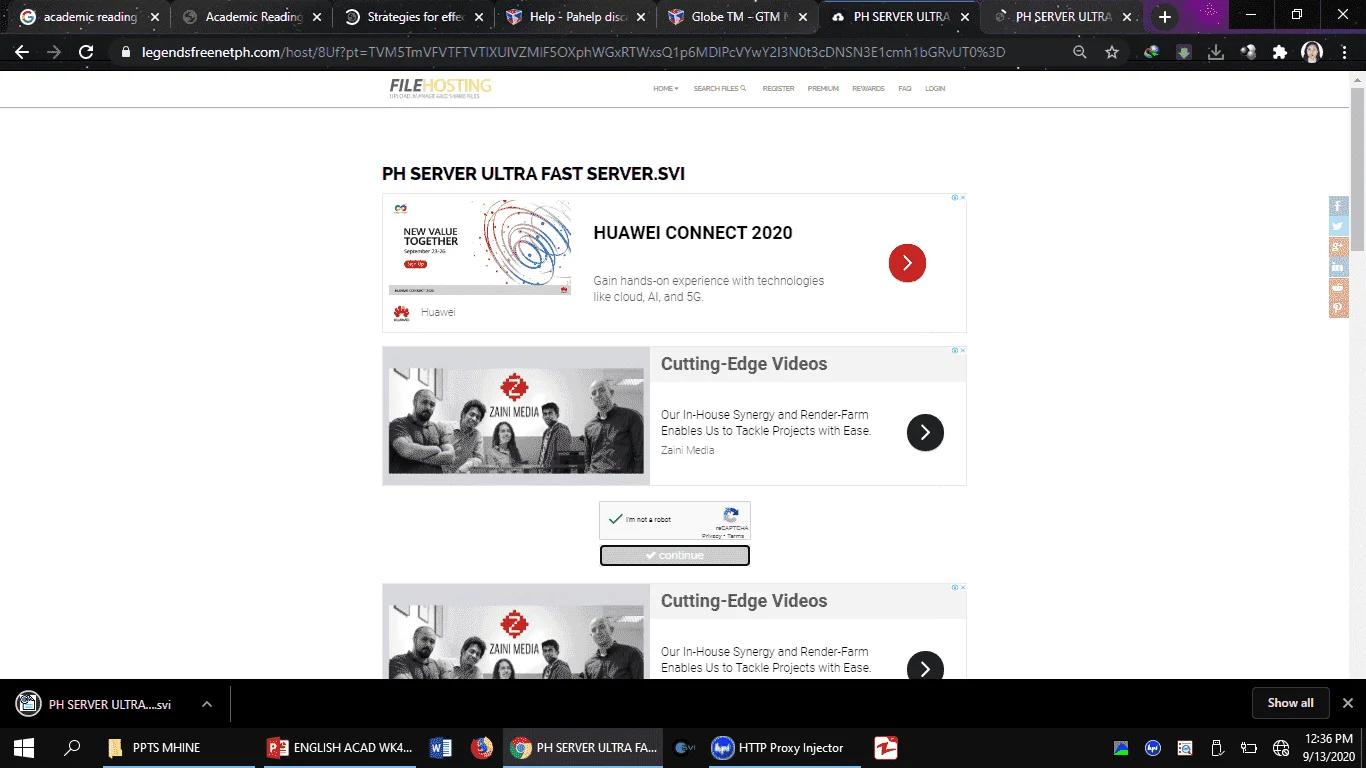Click battery icon in system tray

click(x=1249, y=747)
